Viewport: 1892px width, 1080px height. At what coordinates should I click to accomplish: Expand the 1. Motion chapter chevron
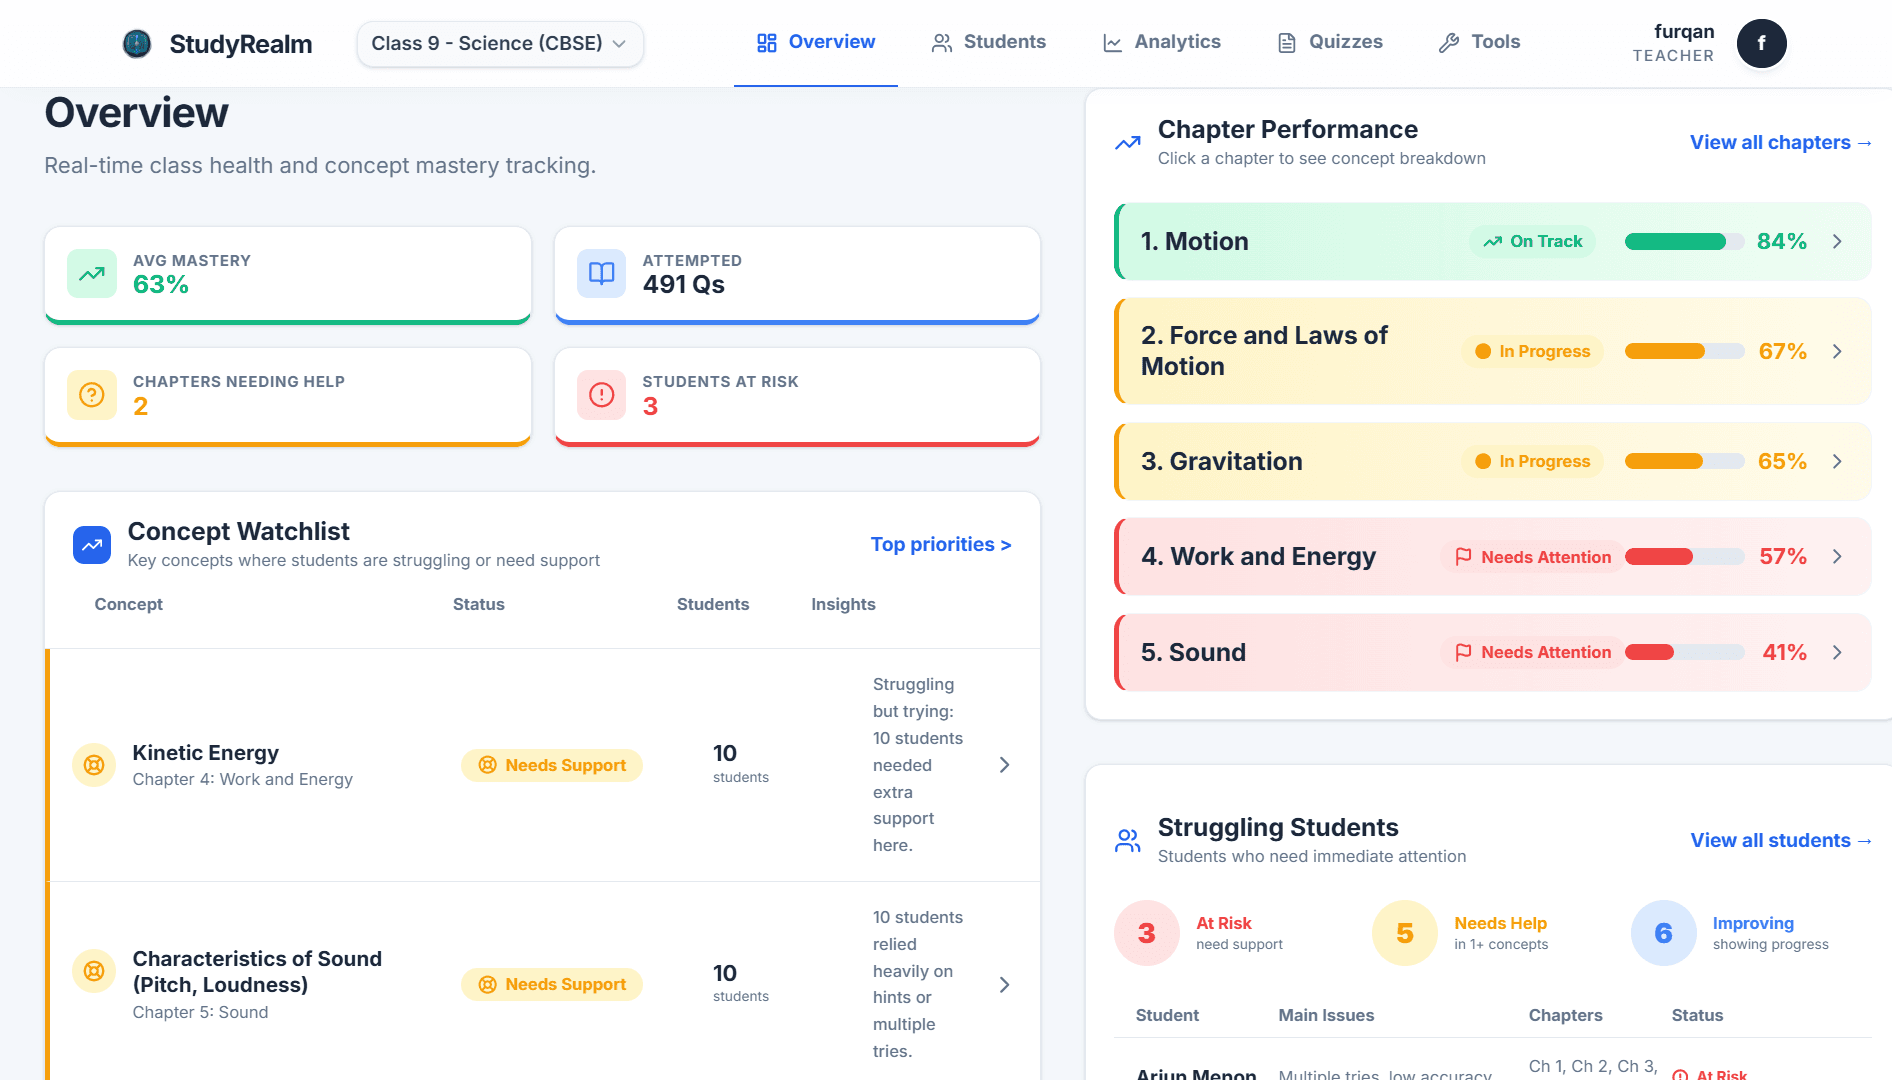pyautogui.click(x=1837, y=241)
